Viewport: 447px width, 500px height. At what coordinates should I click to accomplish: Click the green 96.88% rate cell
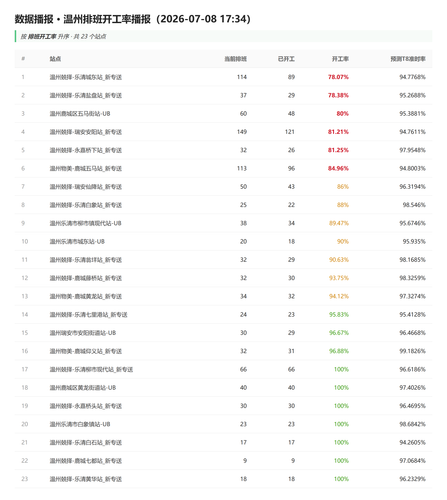(x=339, y=351)
